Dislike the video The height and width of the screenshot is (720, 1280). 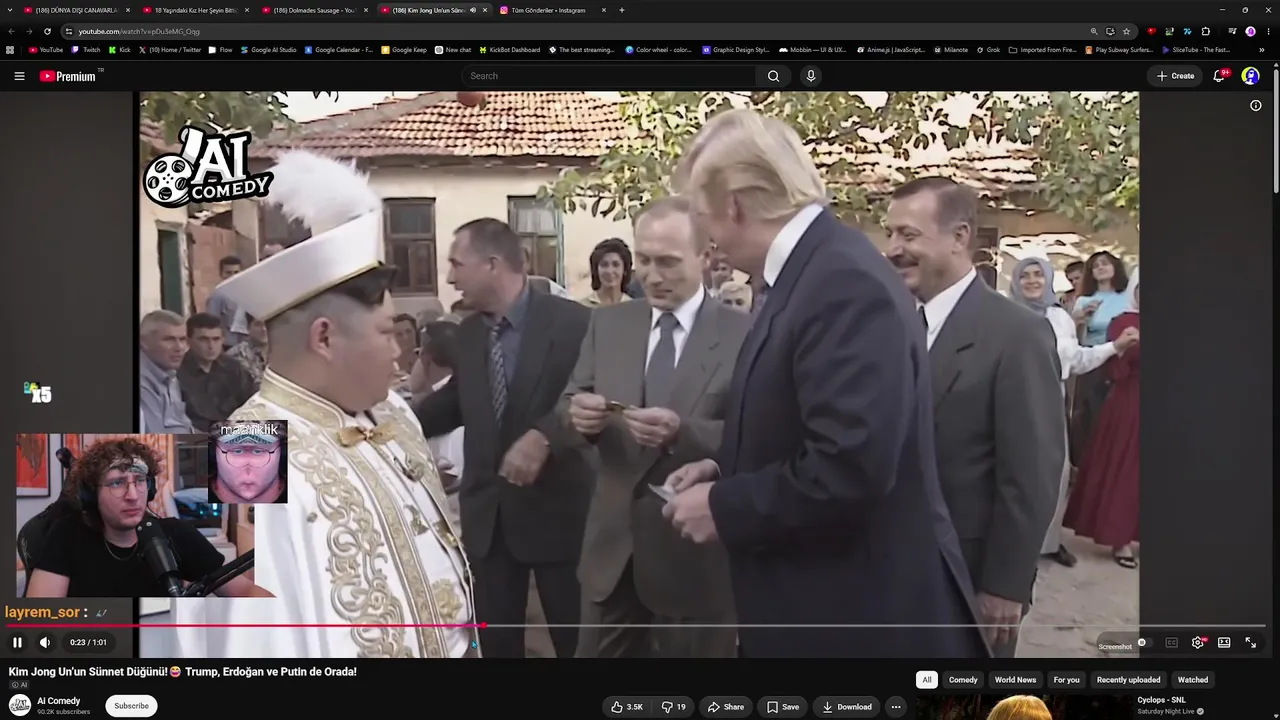pyautogui.click(x=674, y=707)
